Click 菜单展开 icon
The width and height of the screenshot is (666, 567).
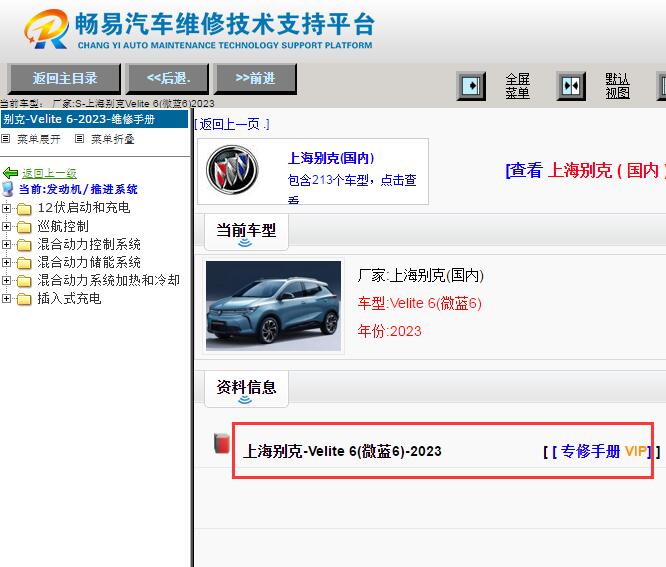(5, 138)
